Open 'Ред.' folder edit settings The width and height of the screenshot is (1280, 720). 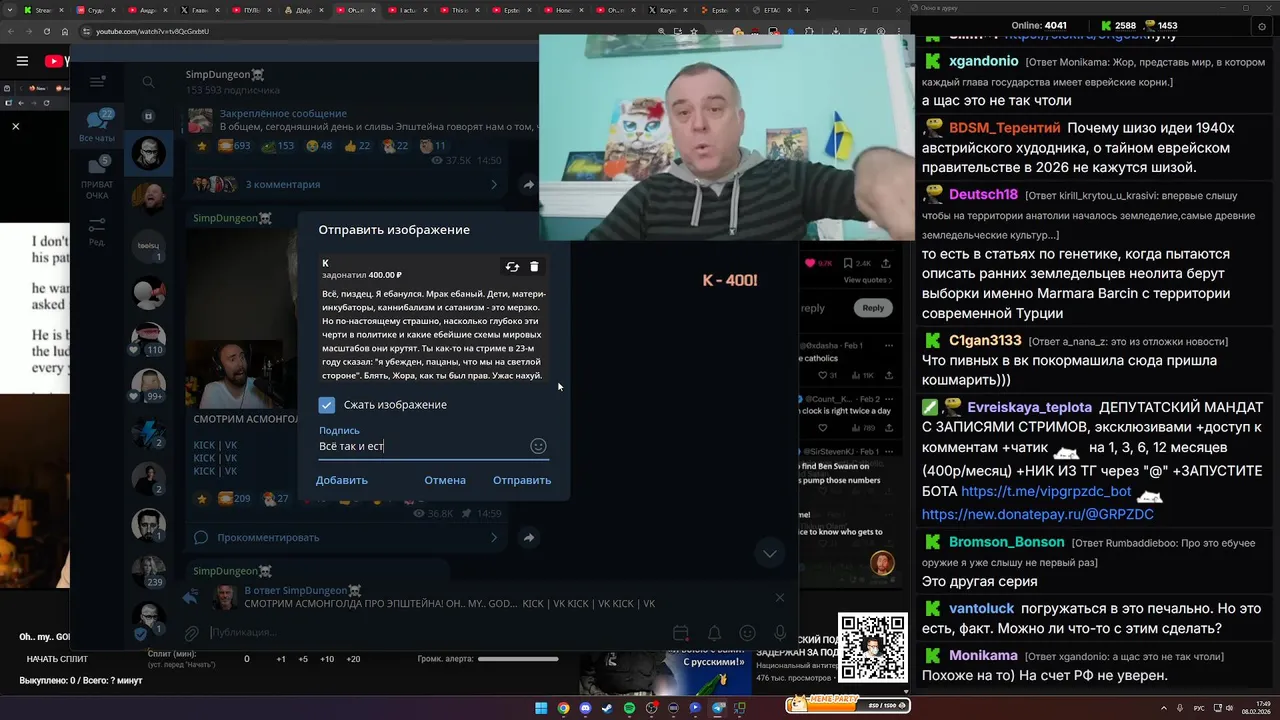[97, 230]
